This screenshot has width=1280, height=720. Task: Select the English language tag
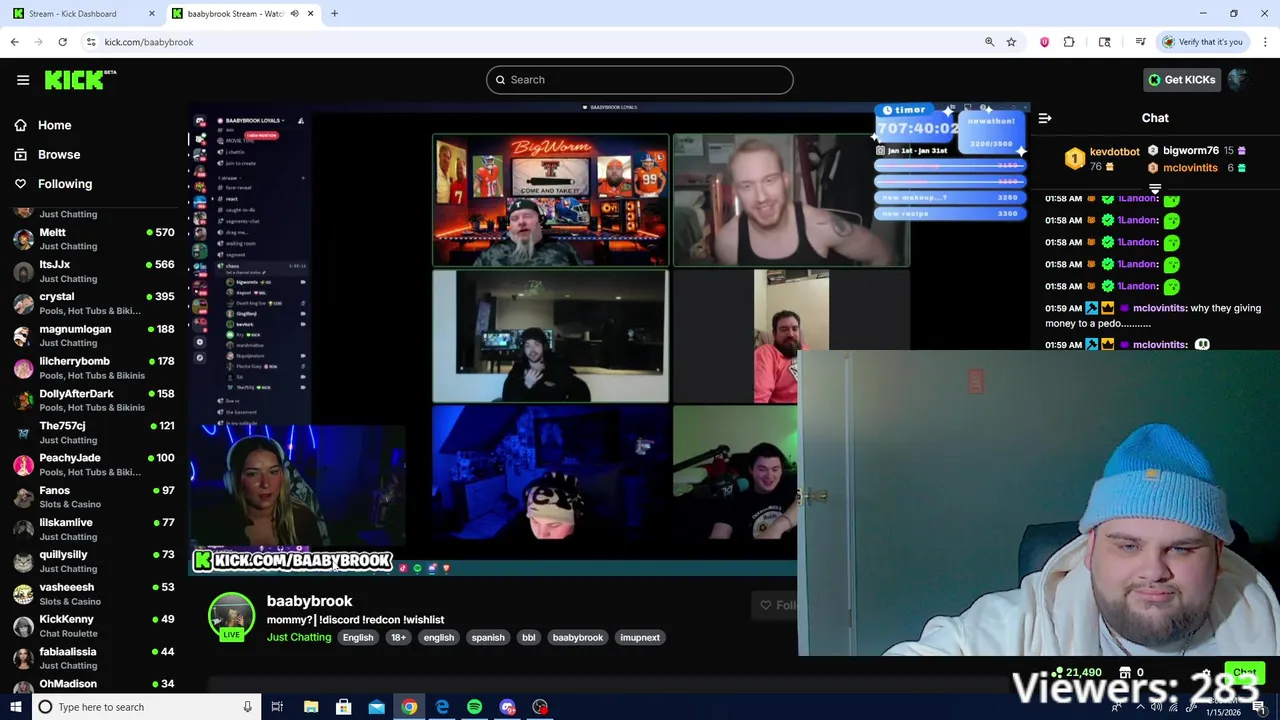(x=358, y=637)
